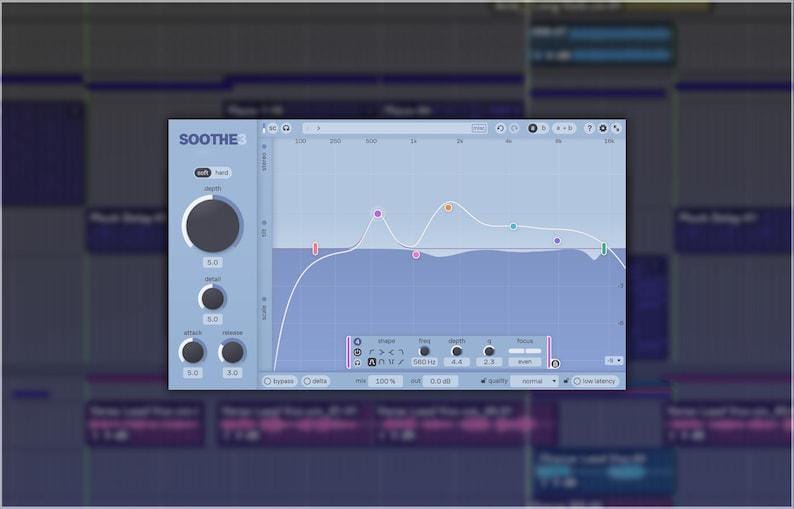Viewport: 794px width, 509px height.
Task: Choose the tilt line shape icon
Action: tap(401, 362)
